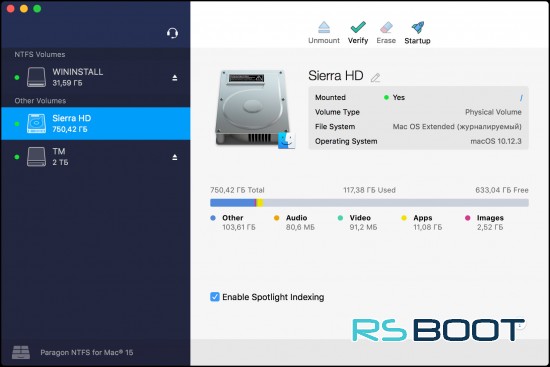Click the blue Other legend dot
Image resolution: width=550 pixels, height=367 pixels.
pyautogui.click(x=213, y=218)
